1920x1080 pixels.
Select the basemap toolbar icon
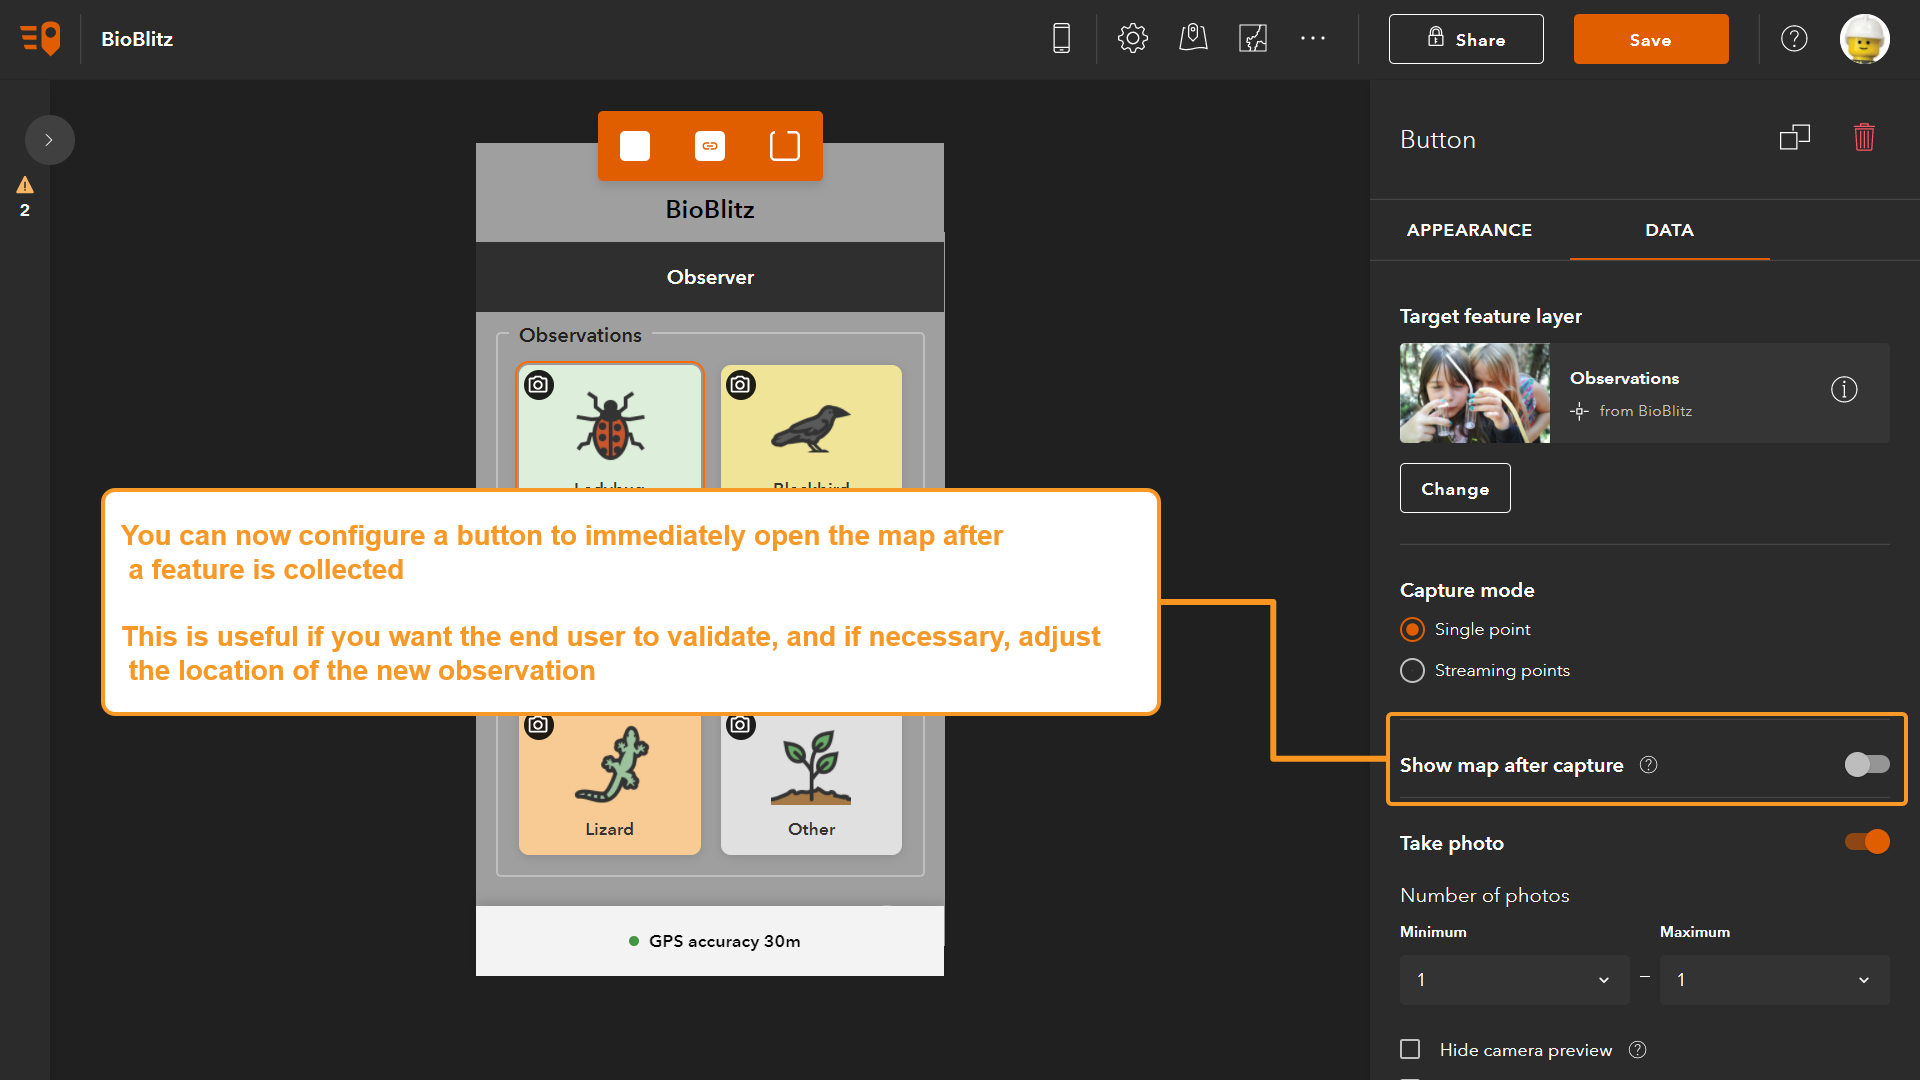(x=1253, y=38)
